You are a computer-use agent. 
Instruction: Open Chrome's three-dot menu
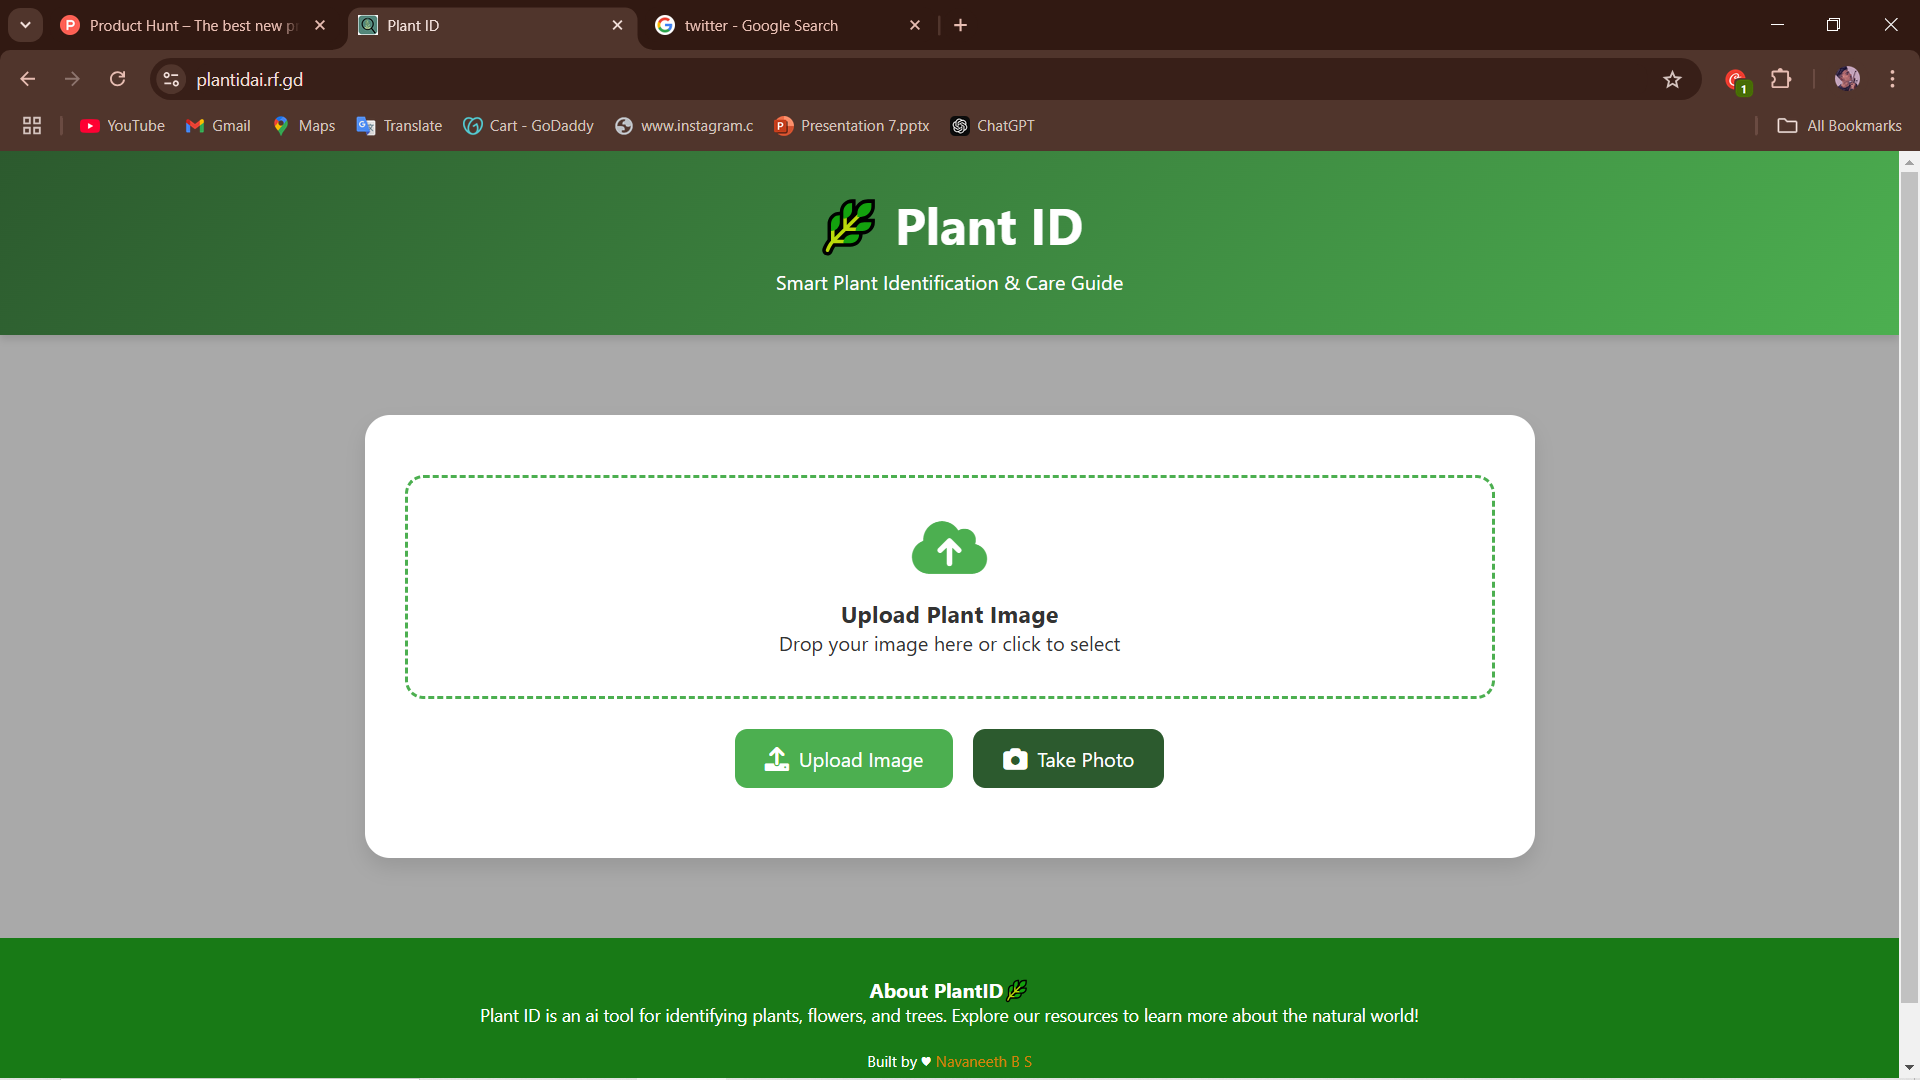point(1892,79)
